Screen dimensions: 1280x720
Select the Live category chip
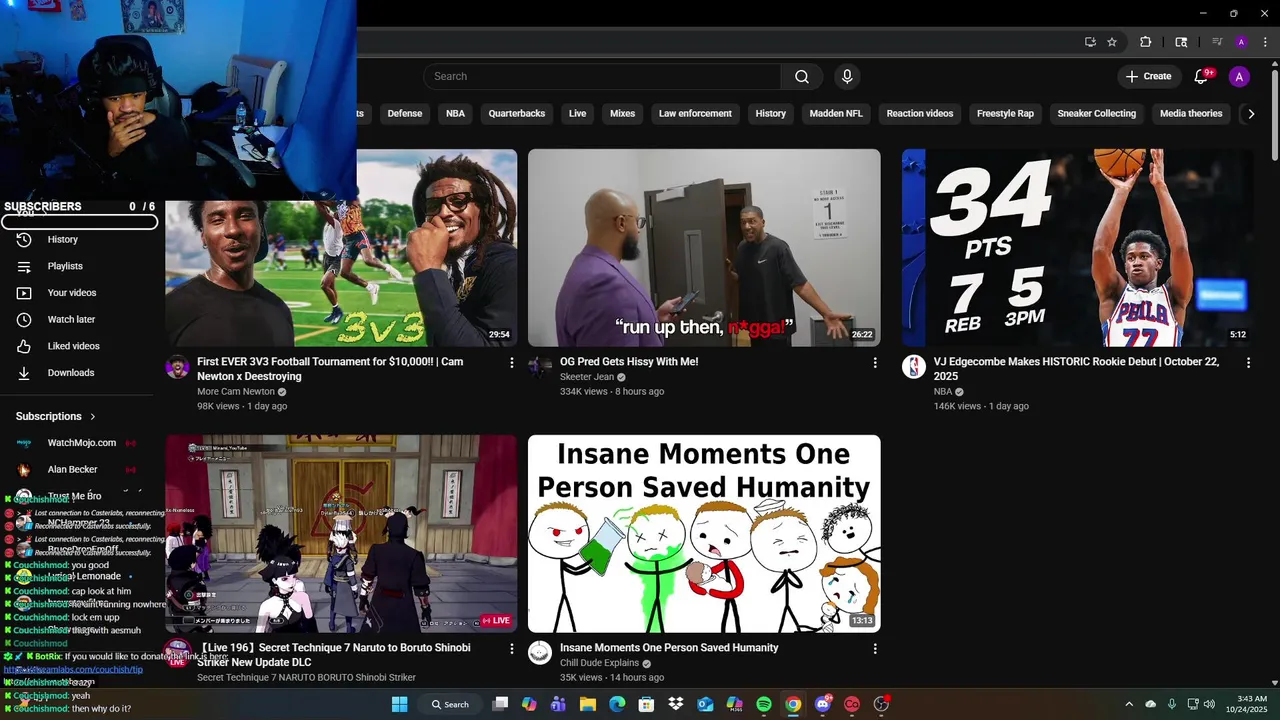[x=578, y=114]
